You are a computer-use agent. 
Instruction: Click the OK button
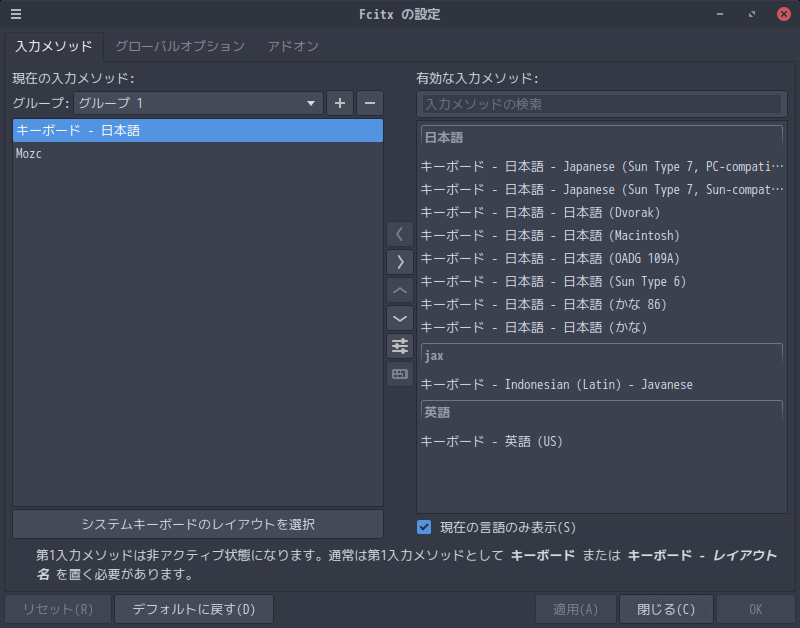(756, 609)
